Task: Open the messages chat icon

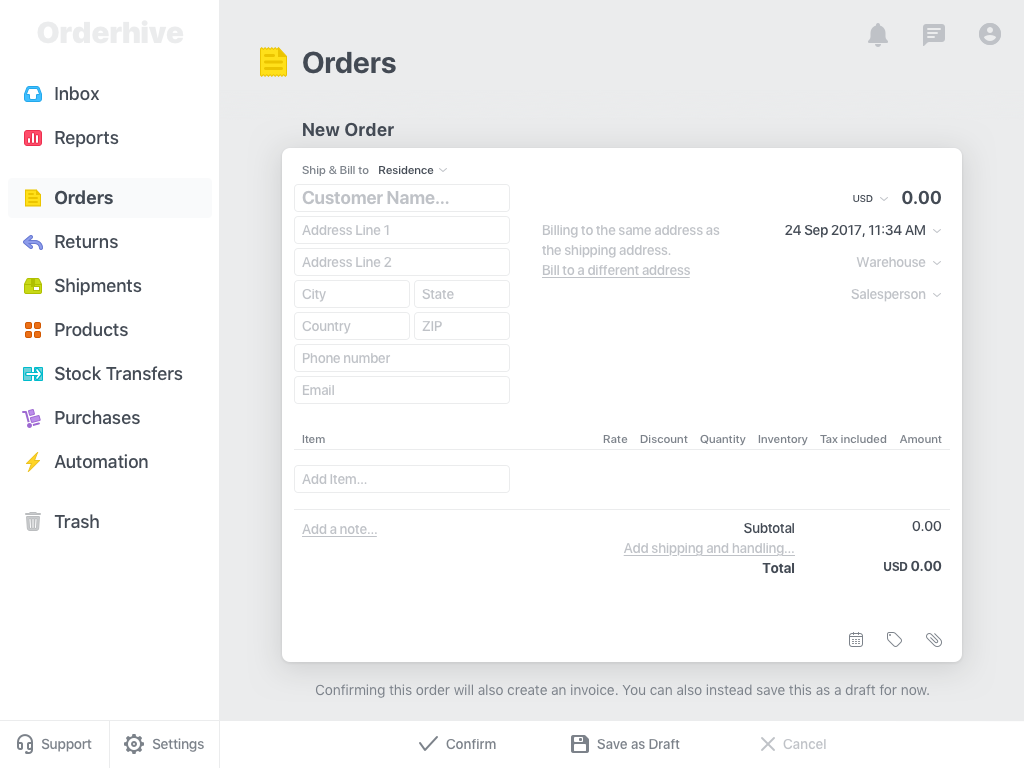Action: click(x=934, y=35)
